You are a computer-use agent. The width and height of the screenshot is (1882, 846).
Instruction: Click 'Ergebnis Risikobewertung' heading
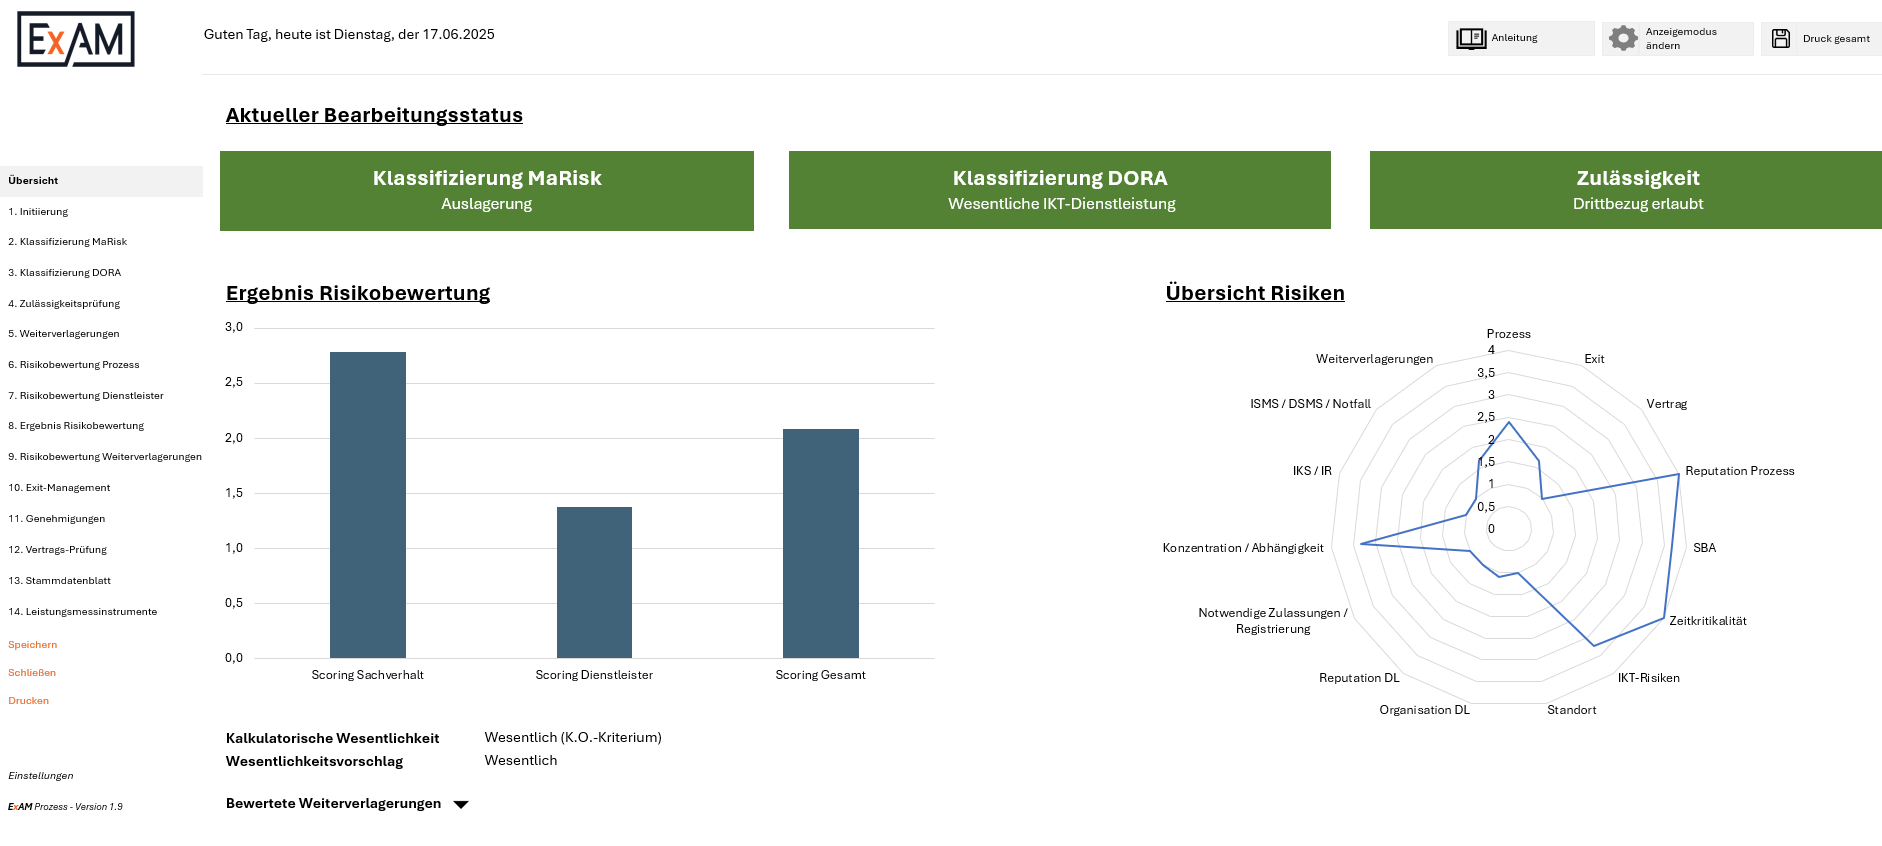click(x=358, y=293)
